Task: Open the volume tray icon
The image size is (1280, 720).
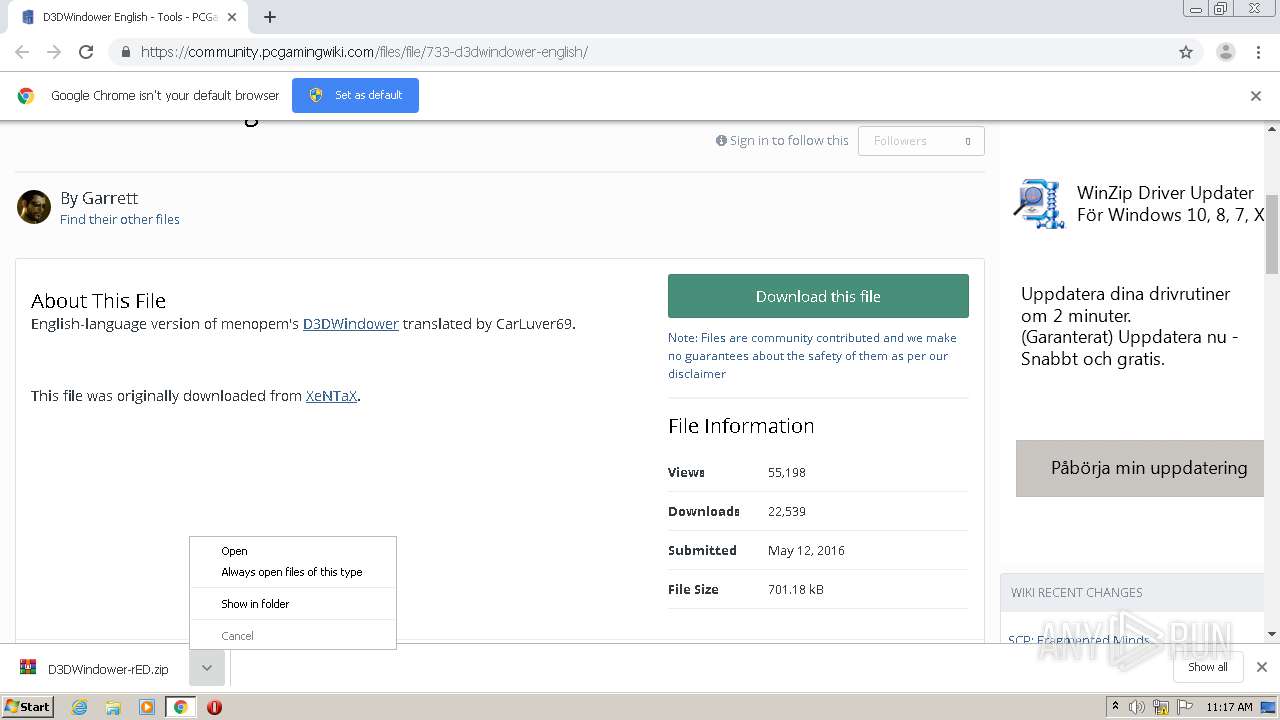Action: pyautogui.click(x=1137, y=707)
